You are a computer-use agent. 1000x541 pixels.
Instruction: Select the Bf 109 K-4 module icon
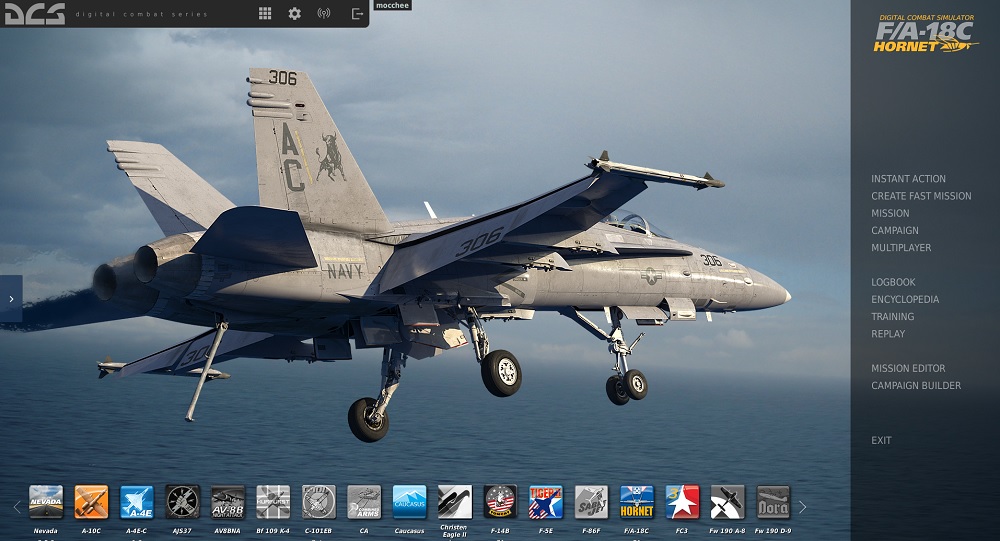click(x=273, y=502)
